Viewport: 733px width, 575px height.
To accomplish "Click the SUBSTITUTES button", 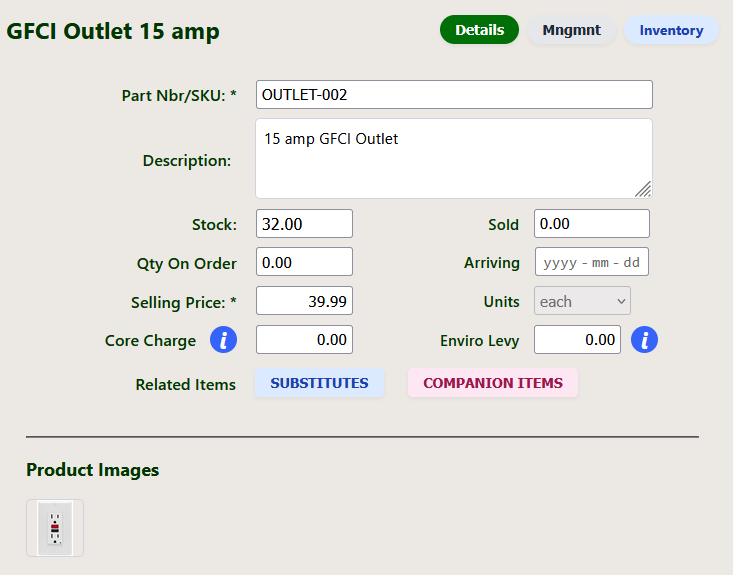I will (x=319, y=383).
